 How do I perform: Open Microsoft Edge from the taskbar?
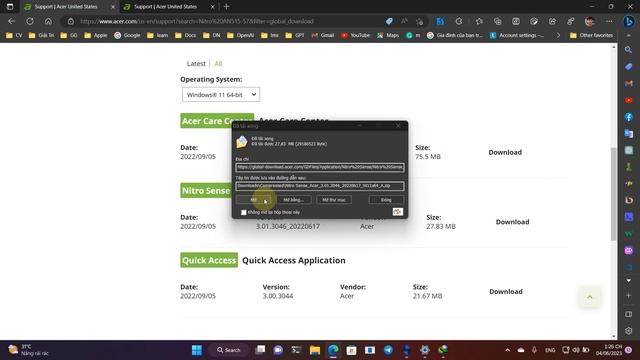point(333,350)
